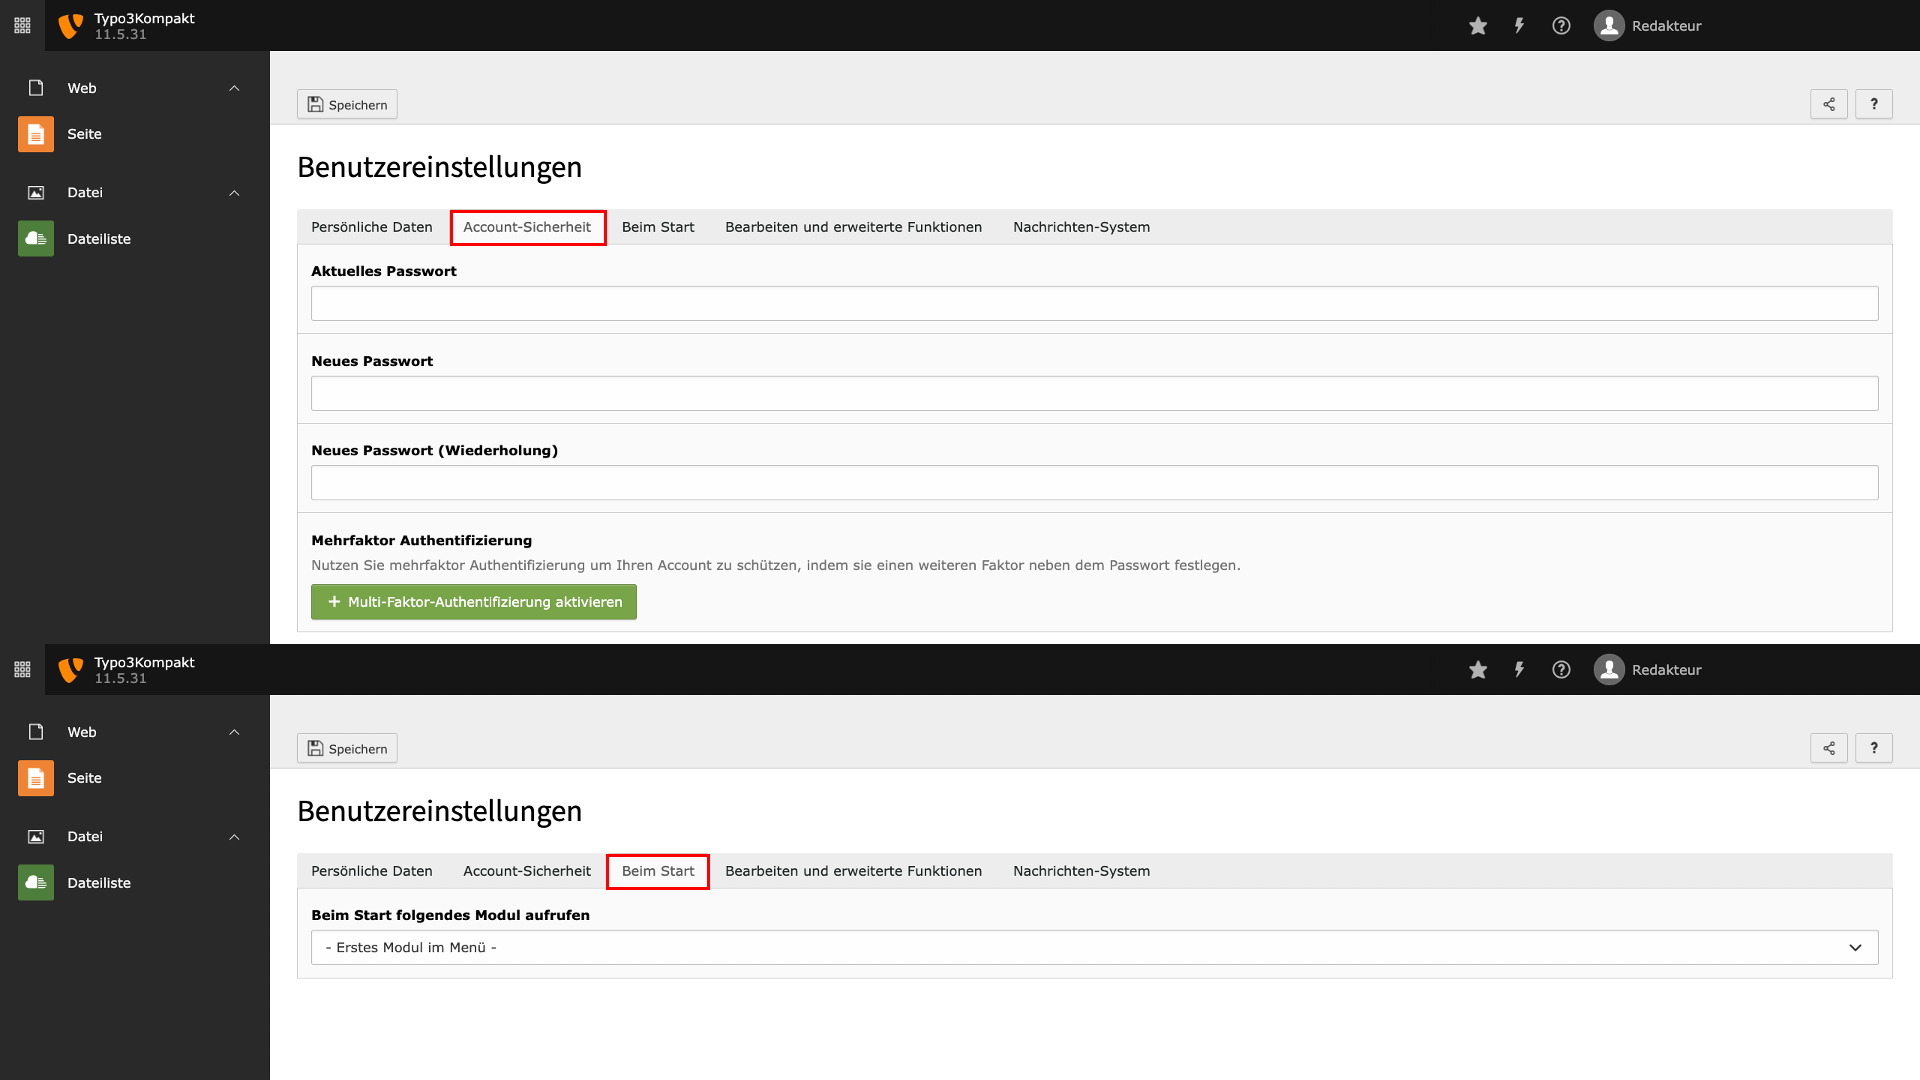Image resolution: width=1920 pixels, height=1080 pixels.
Task: Open the highlighted Beim Start tab
Action: (658, 871)
